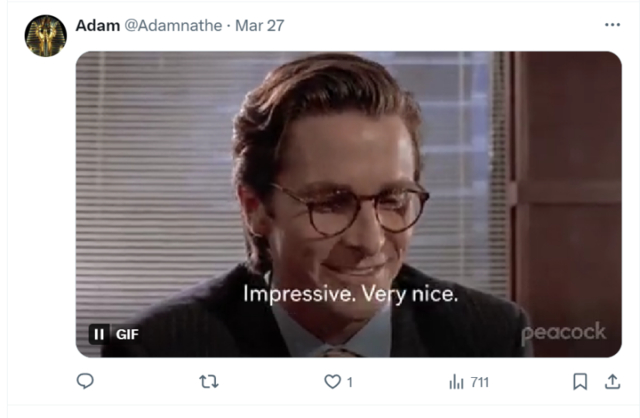640x418 pixels.
Task: Repost this tweet
Action: (x=209, y=381)
